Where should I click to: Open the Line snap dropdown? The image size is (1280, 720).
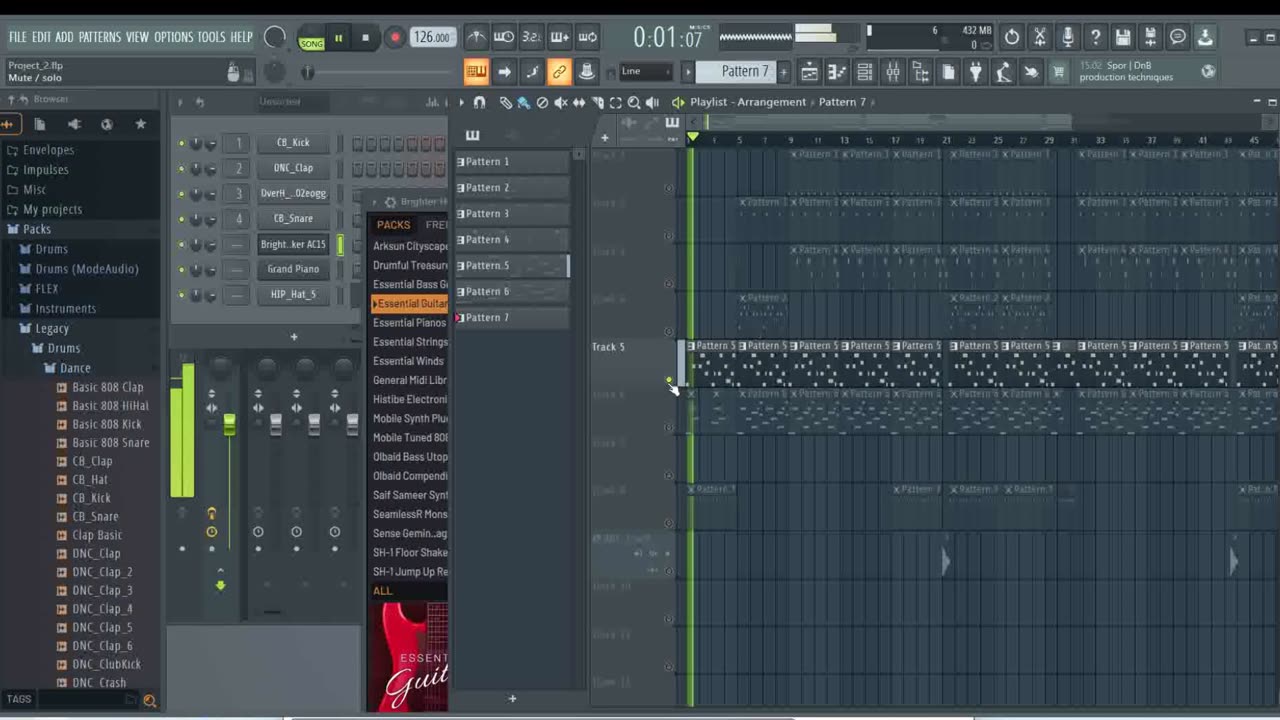coord(646,72)
